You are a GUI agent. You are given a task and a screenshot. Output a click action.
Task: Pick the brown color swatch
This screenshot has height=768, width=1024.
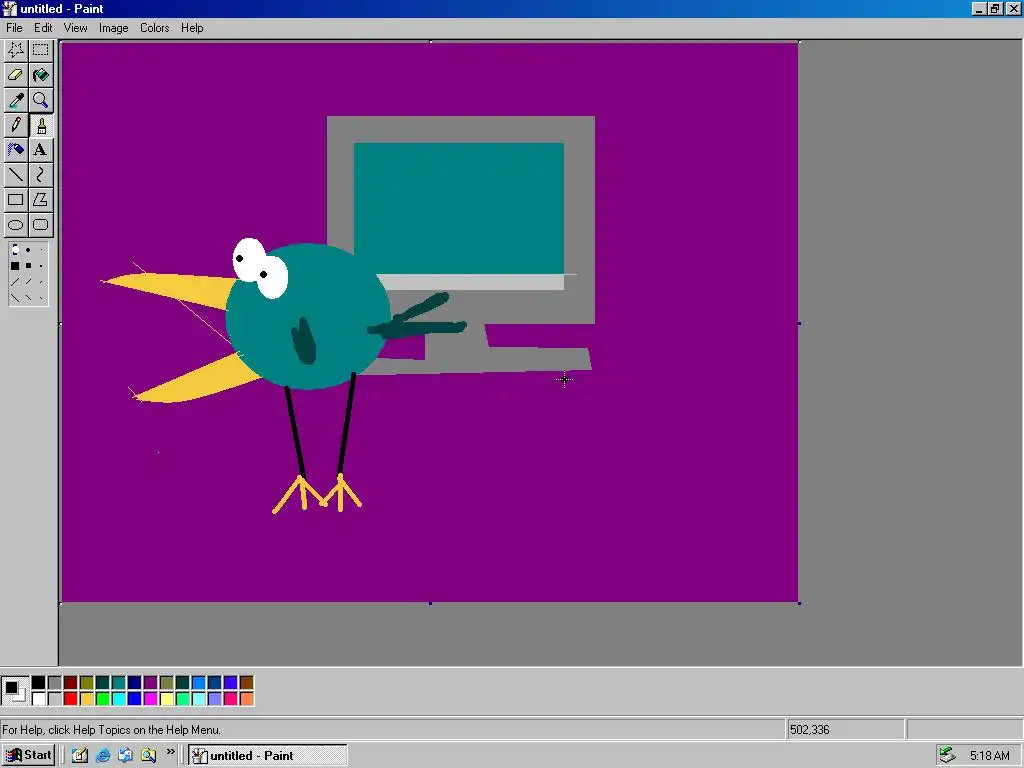(246, 683)
